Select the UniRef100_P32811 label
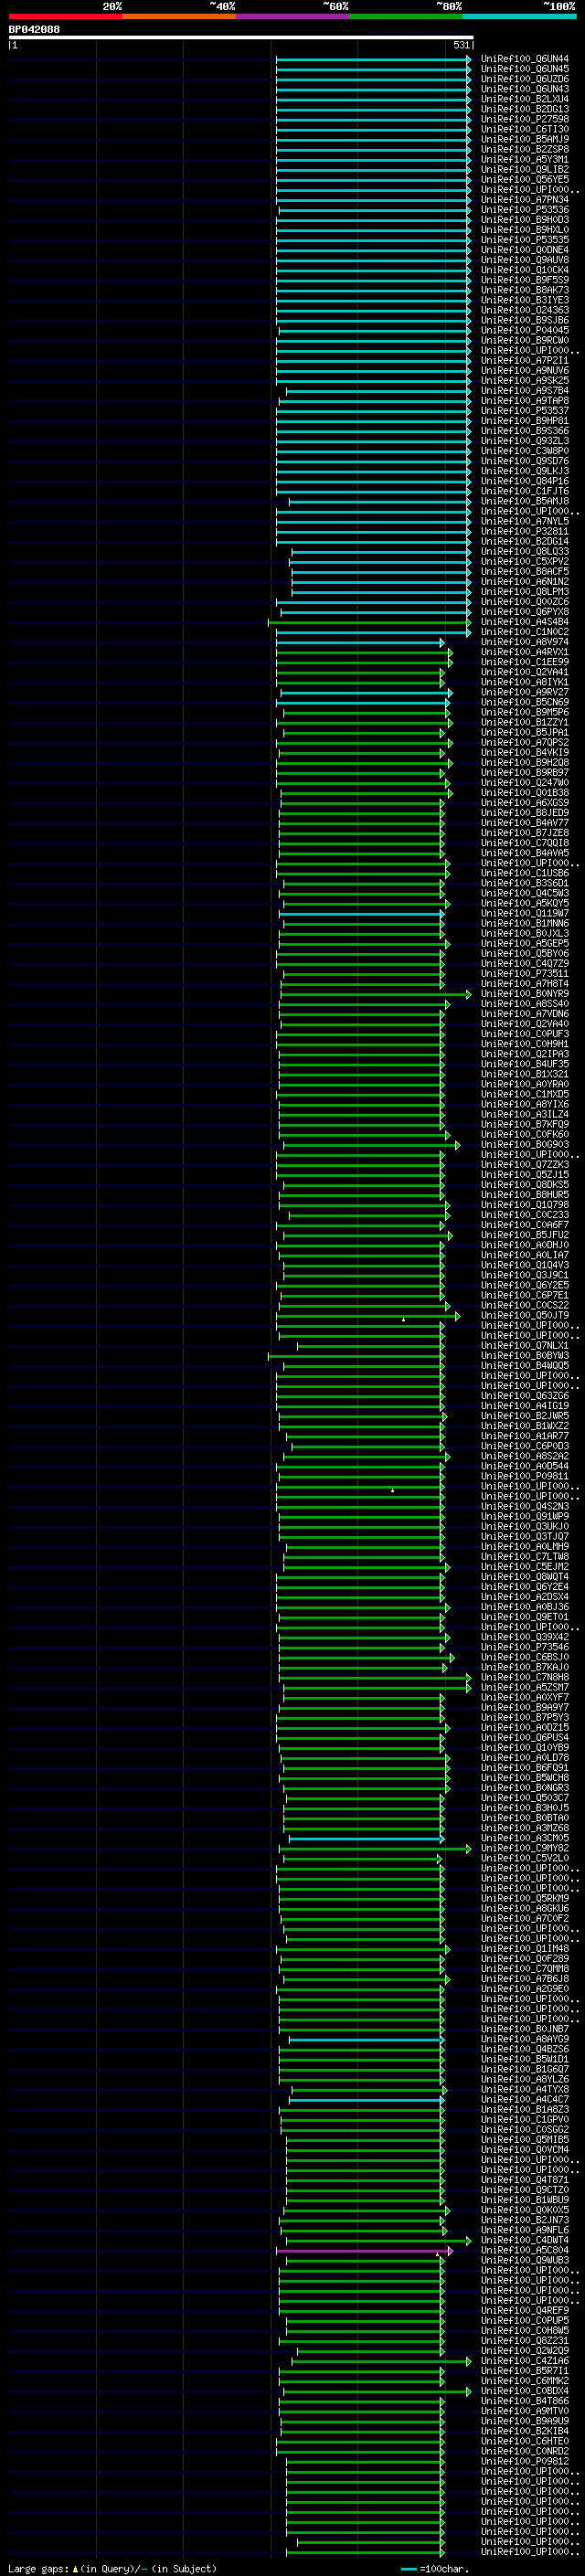The width and height of the screenshot is (585, 2576). 525,532
